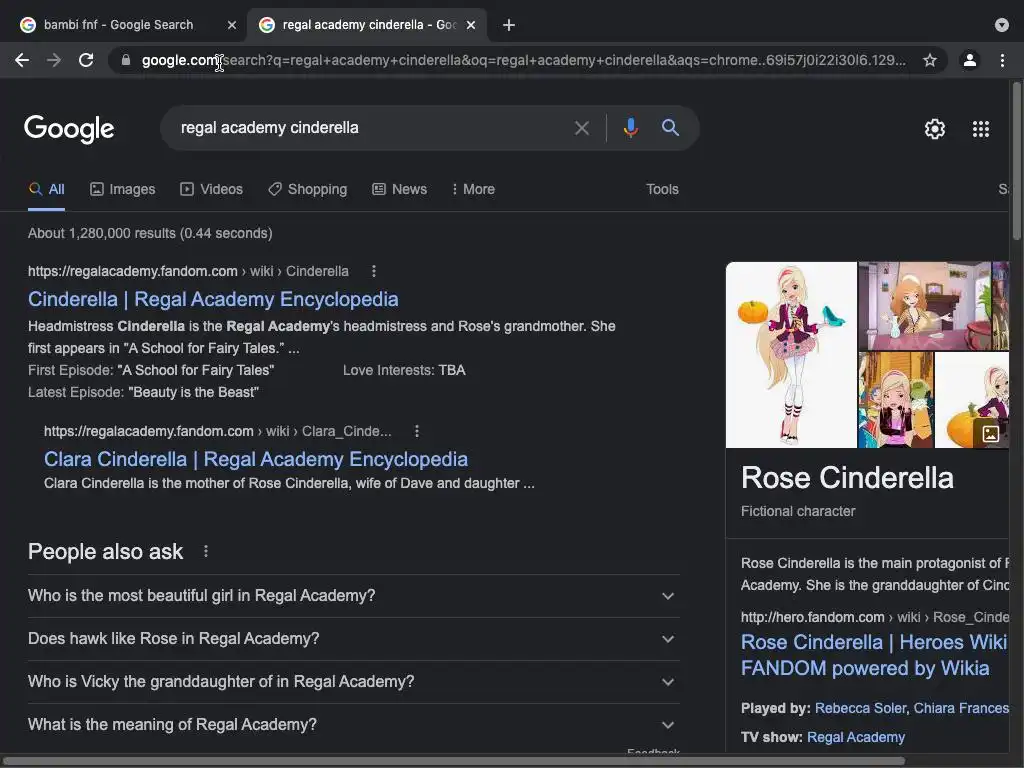Open Rose Cinderella | Heroes Wiki link
1024x768 pixels.
click(874, 655)
